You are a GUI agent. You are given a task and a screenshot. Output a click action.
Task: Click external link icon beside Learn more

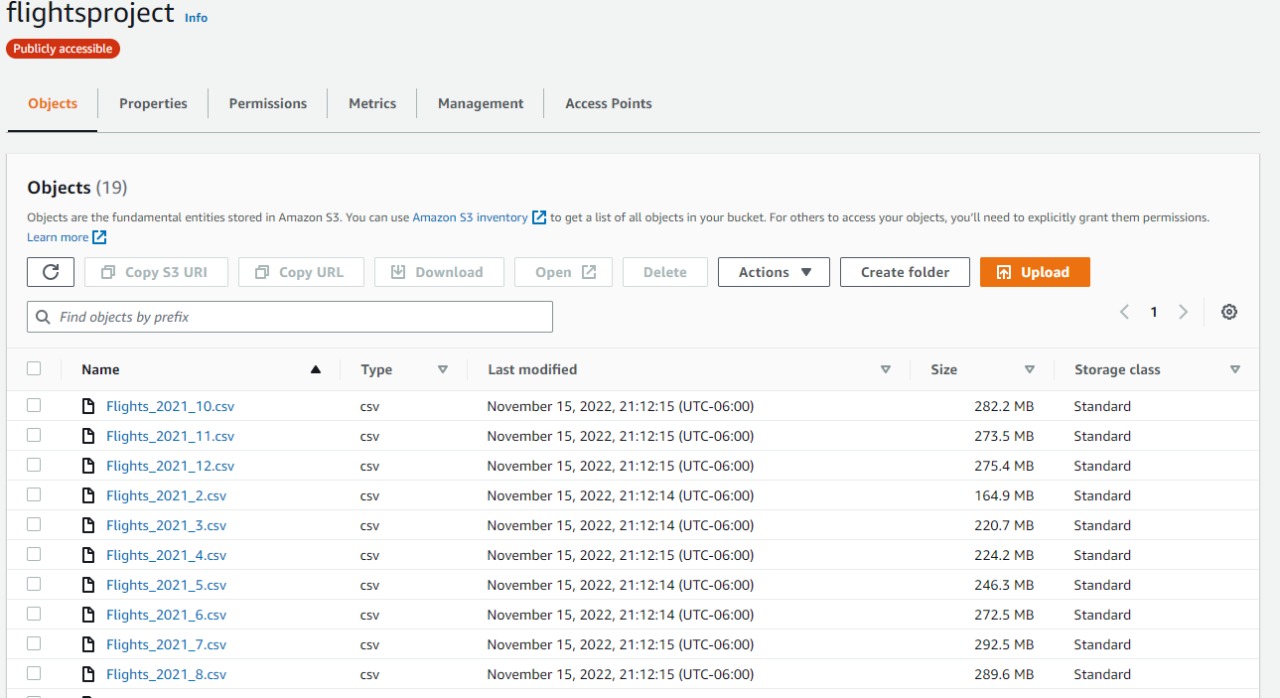click(99, 237)
